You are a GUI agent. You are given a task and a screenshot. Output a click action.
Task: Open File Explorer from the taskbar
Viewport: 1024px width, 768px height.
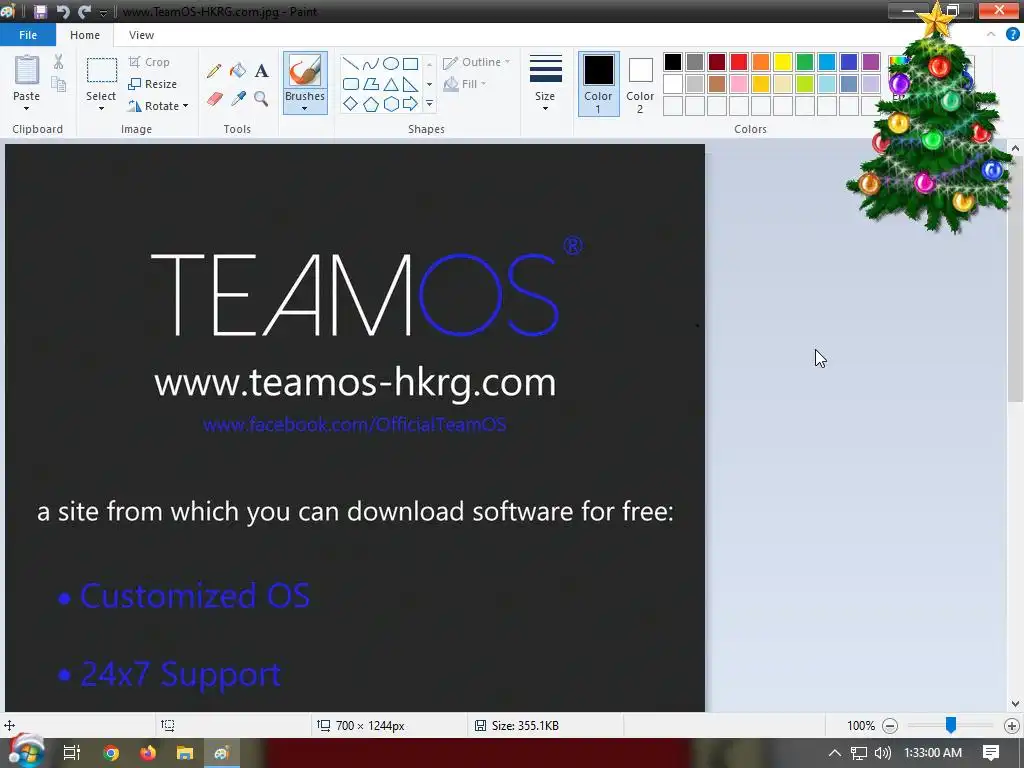185,753
